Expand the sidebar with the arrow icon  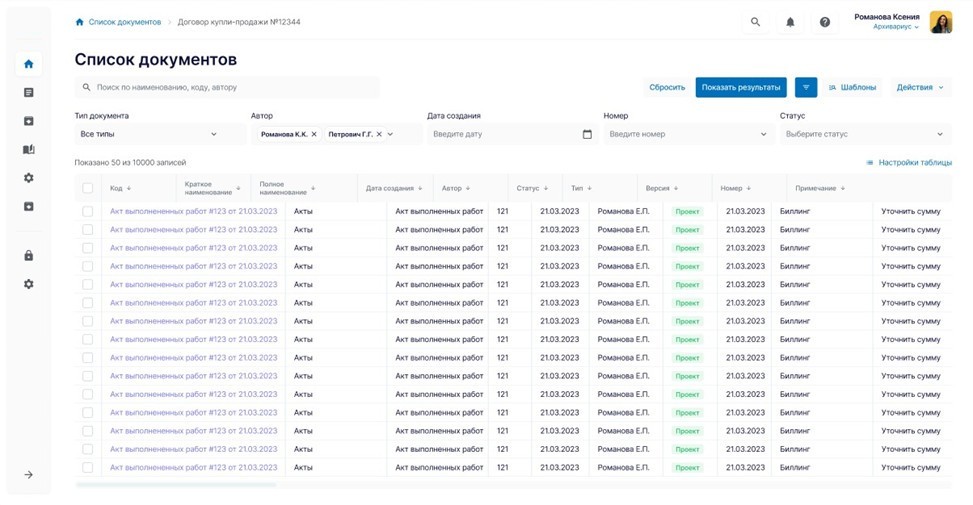click(x=29, y=475)
